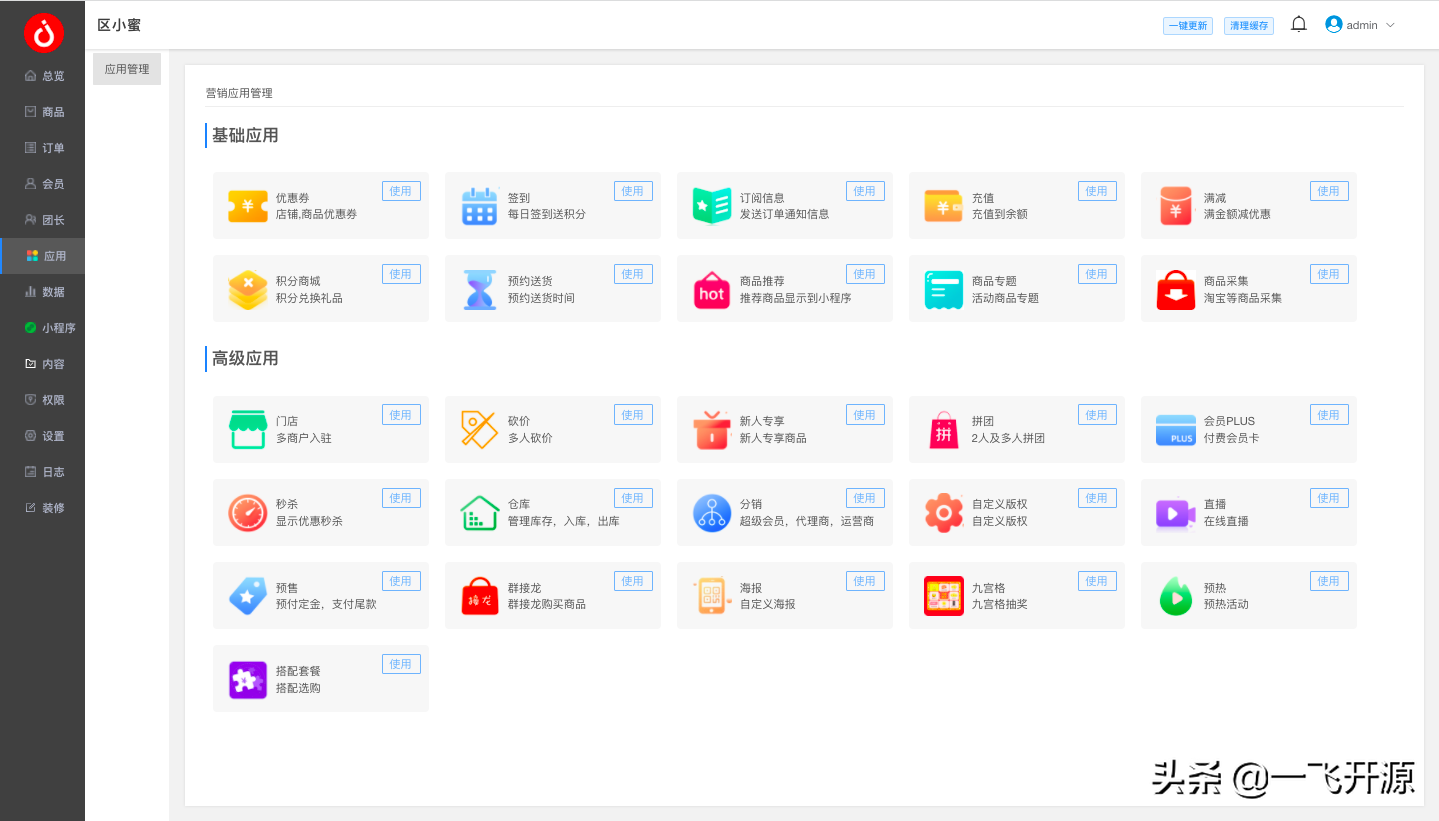The image size is (1439, 821).
Task: Click the 积分商城 stacked layers icon
Action: 248,290
